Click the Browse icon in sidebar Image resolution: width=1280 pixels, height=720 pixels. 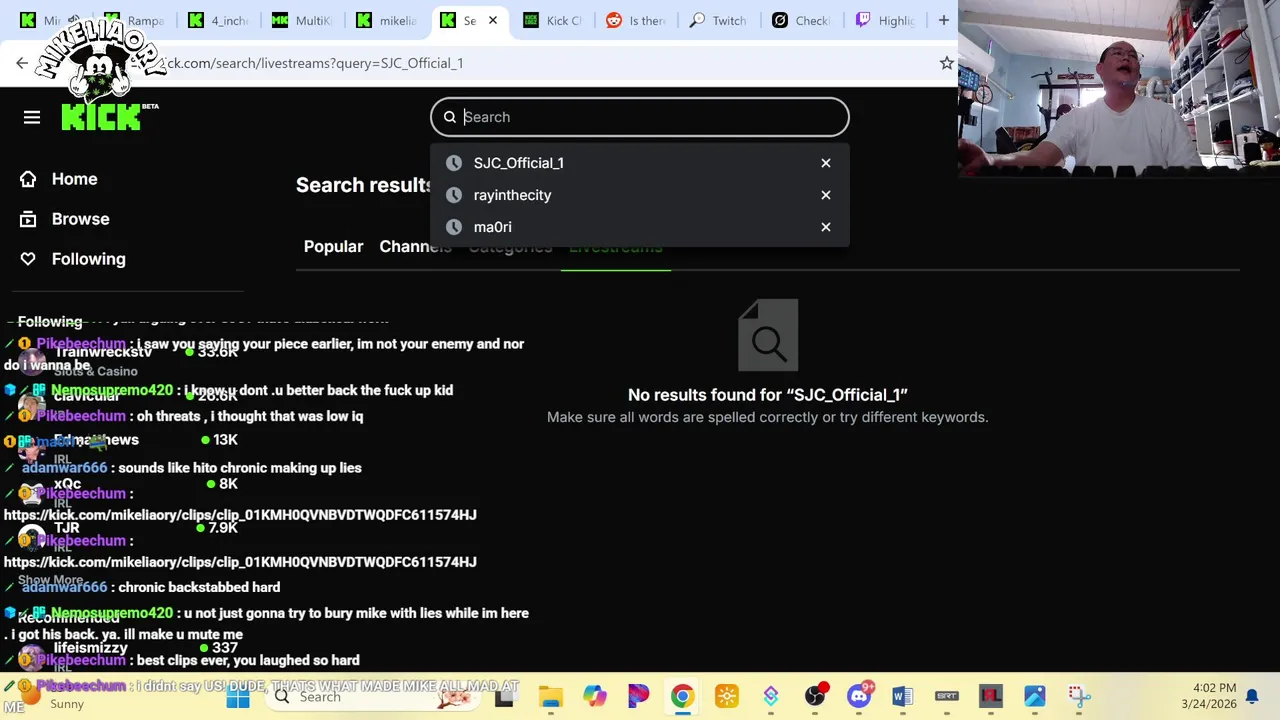28,219
